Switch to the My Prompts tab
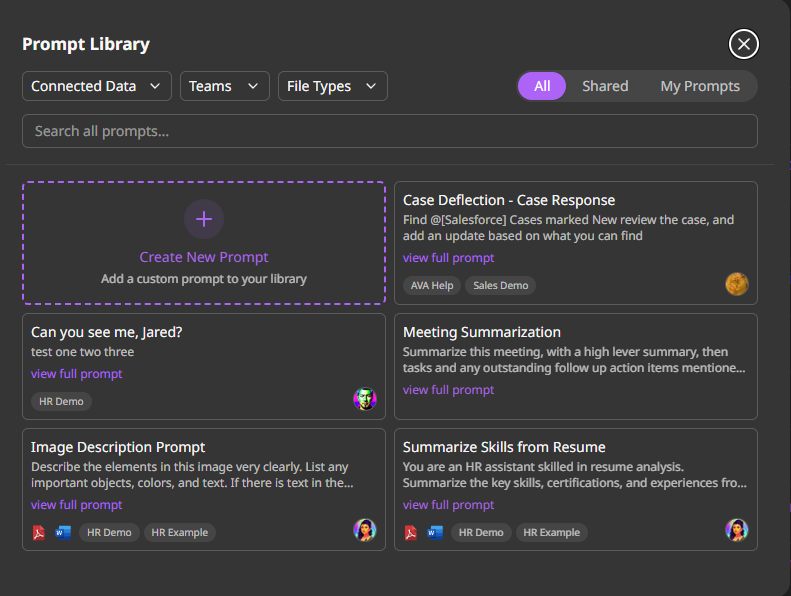 [x=700, y=86]
